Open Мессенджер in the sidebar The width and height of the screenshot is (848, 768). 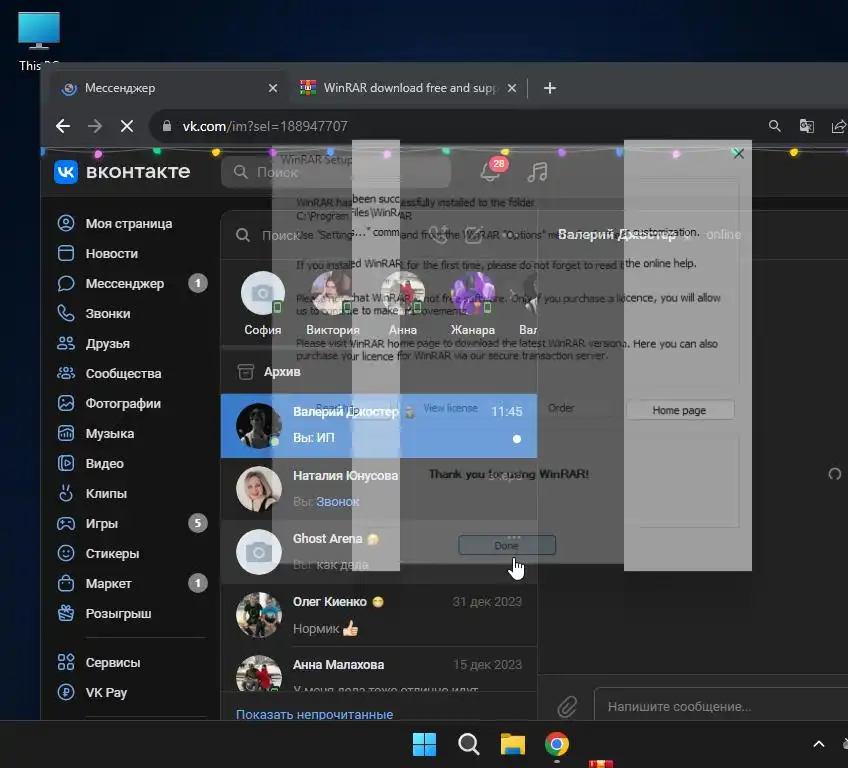click(x=110, y=283)
